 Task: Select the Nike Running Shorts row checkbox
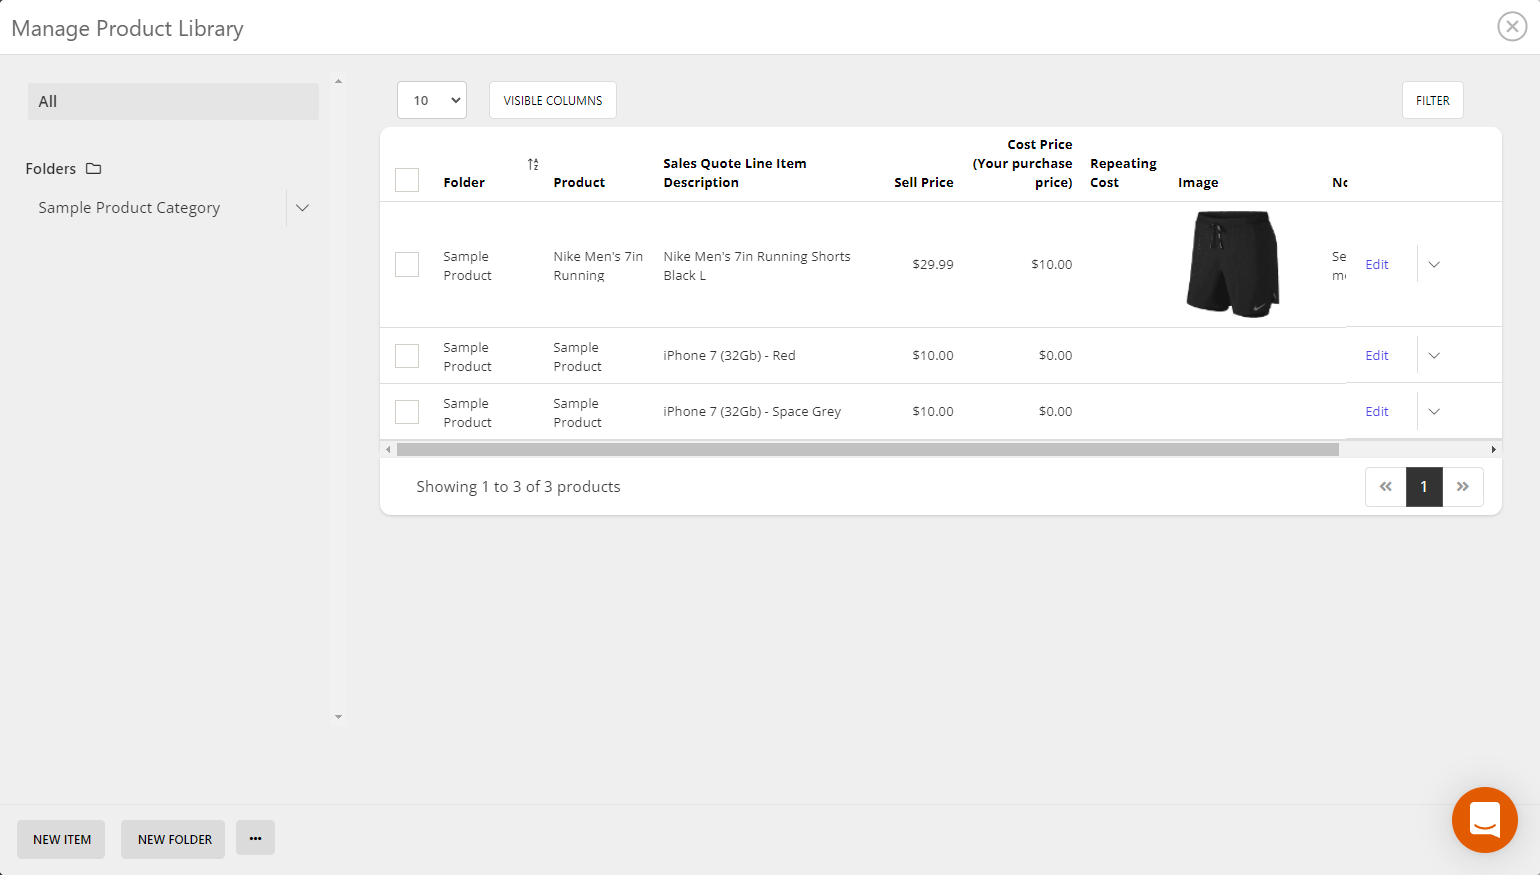tap(406, 264)
